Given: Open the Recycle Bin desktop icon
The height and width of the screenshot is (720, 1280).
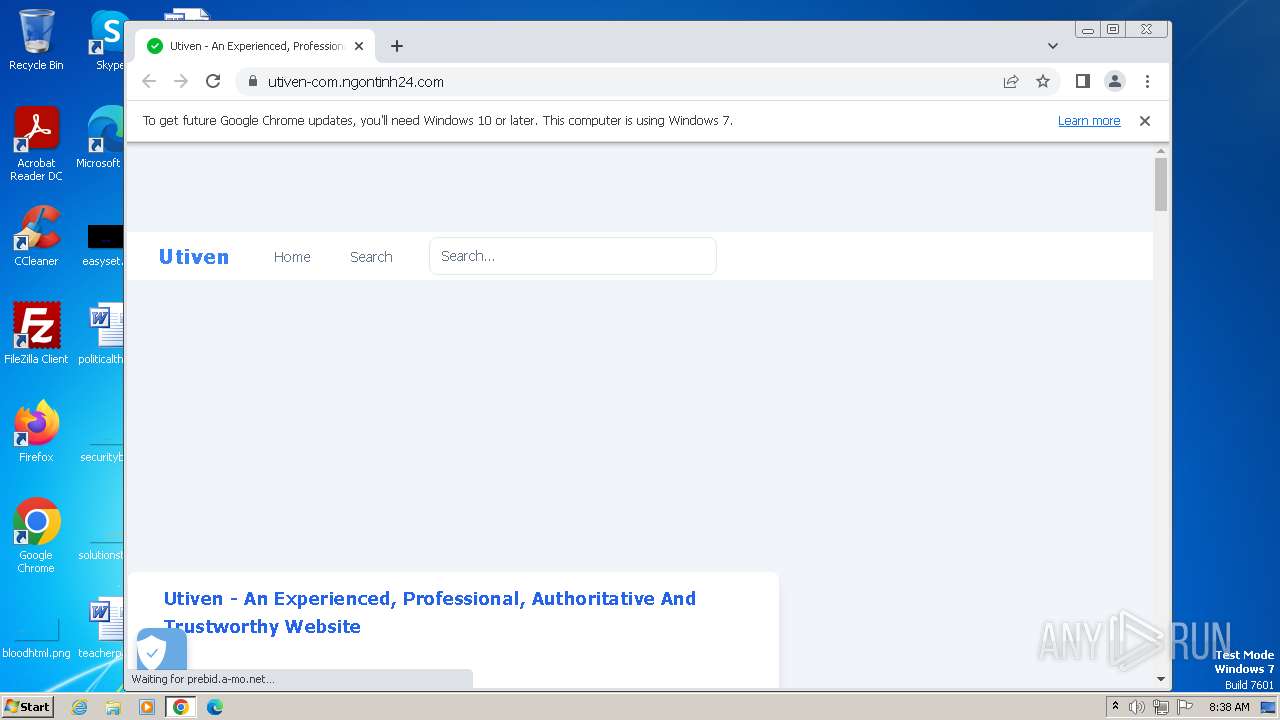Looking at the screenshot, I should (x=36, y=40).
